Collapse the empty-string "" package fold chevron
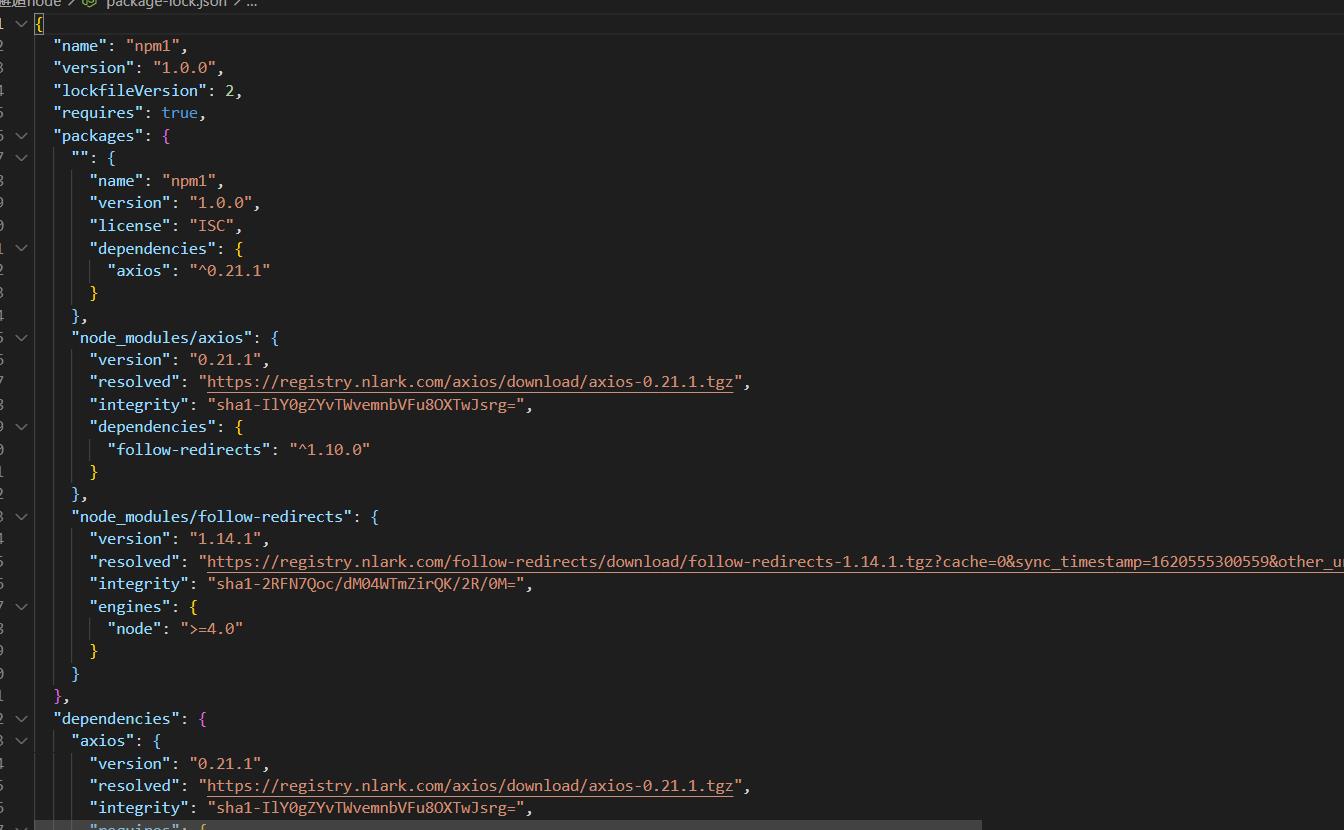 (x=21, y=157)
